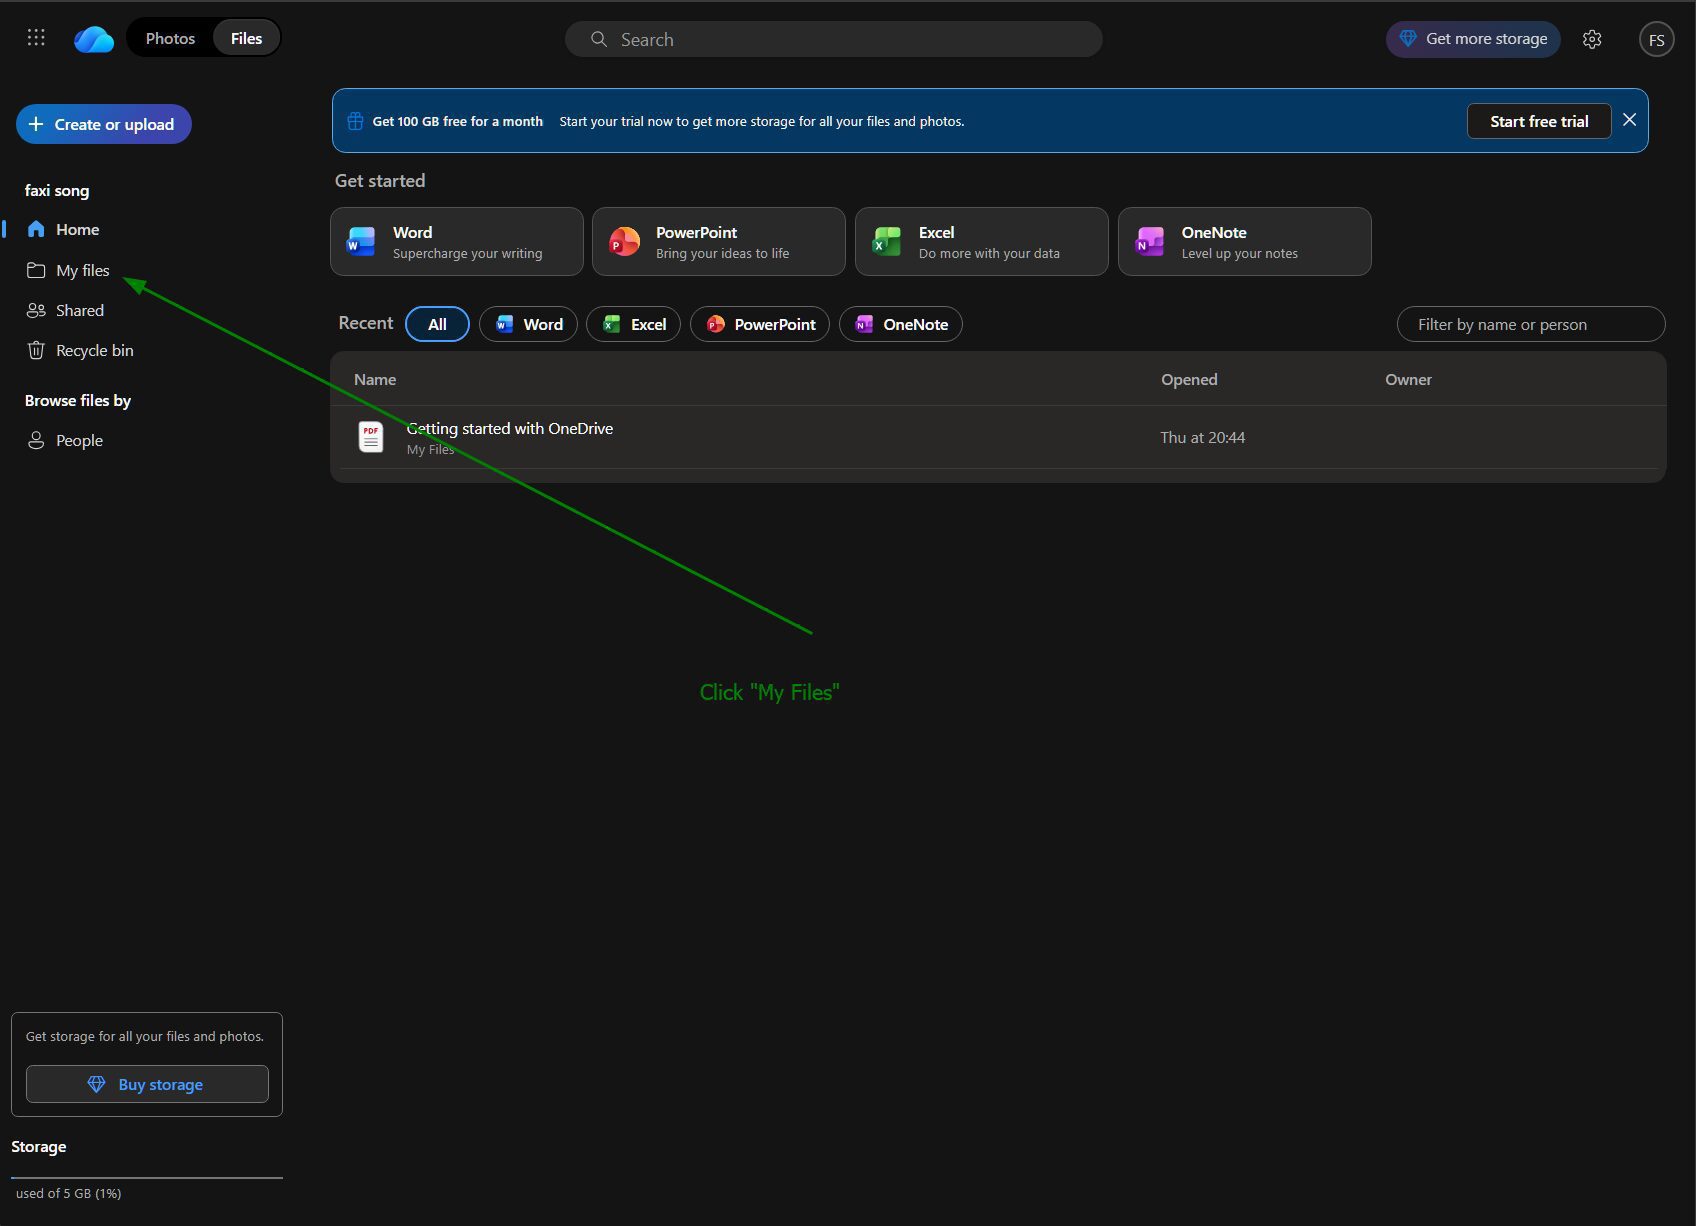Click the search magnifier icon

tap(599, 39)
